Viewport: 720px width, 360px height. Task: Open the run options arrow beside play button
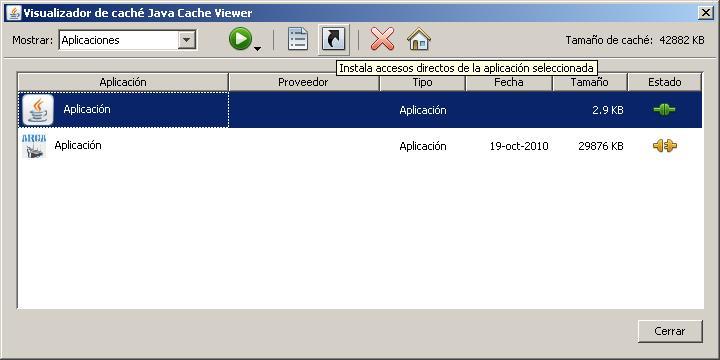[x=258, y=48]
